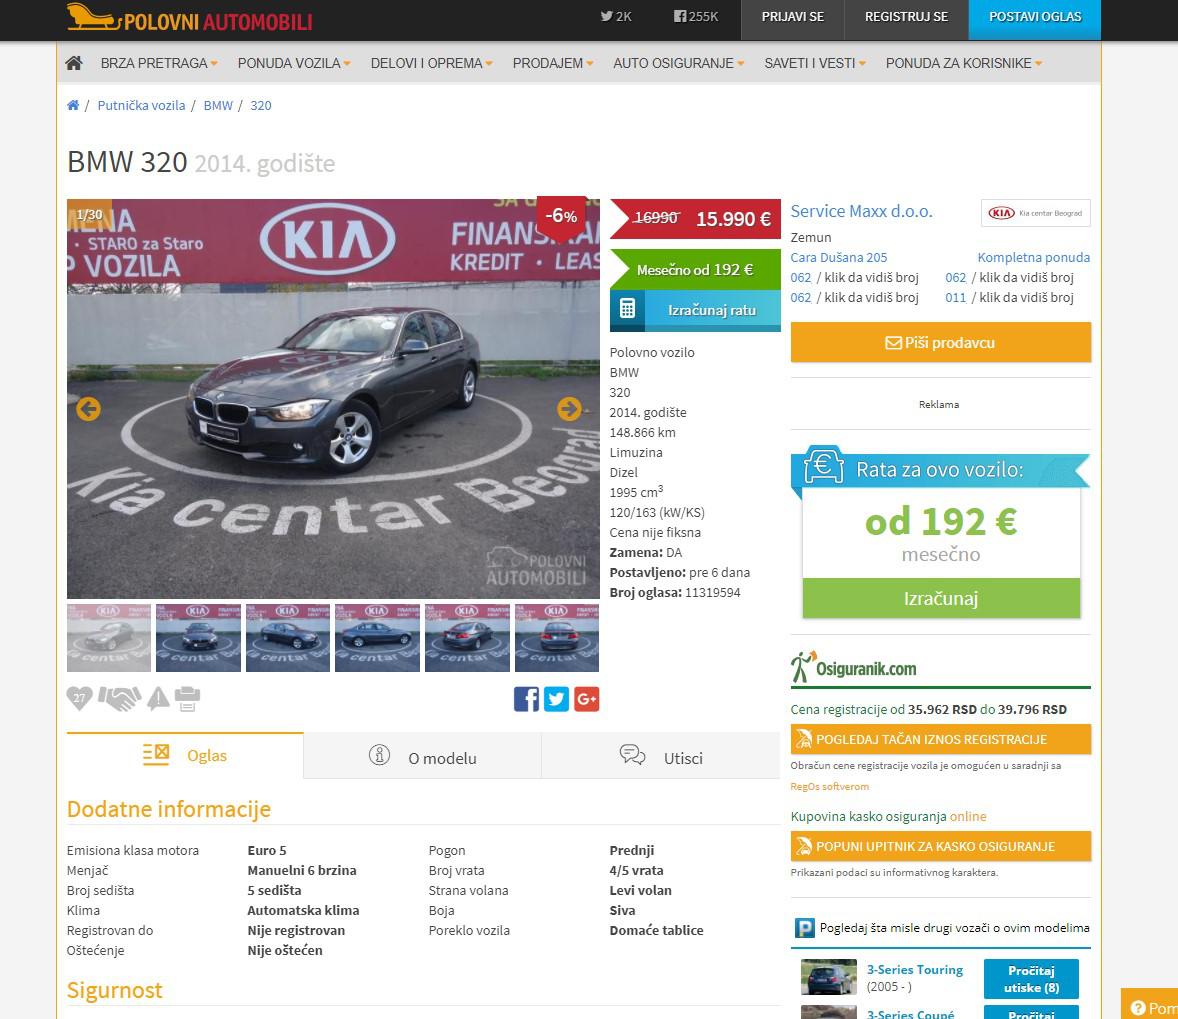This screenshot has height=1019, width=1178.
Task: Click REGISTRUJ SE in top bar
Action: coord(906,18)
